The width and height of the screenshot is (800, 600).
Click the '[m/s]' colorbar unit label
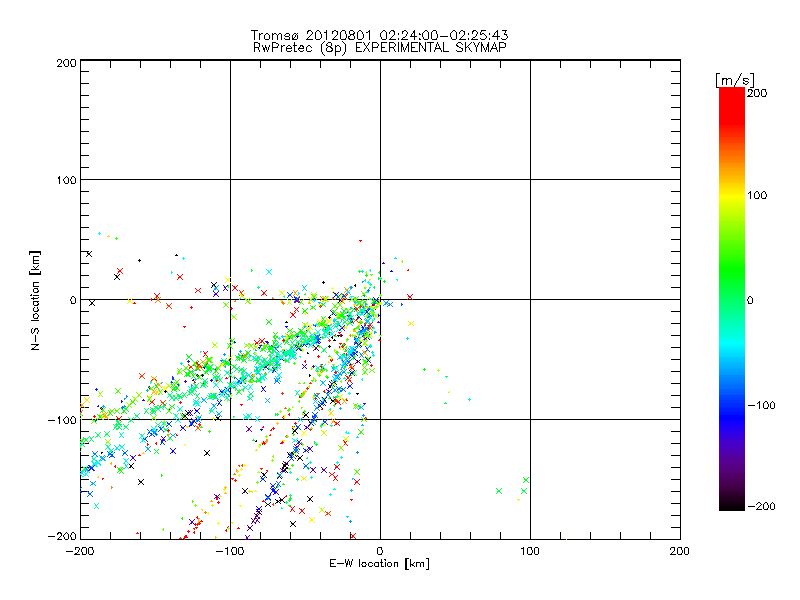735,80
